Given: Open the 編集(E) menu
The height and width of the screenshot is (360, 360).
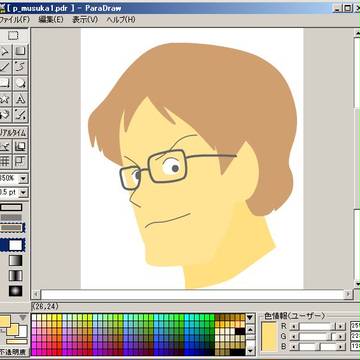Looking at the screenshot, I should tap(51, 20).
